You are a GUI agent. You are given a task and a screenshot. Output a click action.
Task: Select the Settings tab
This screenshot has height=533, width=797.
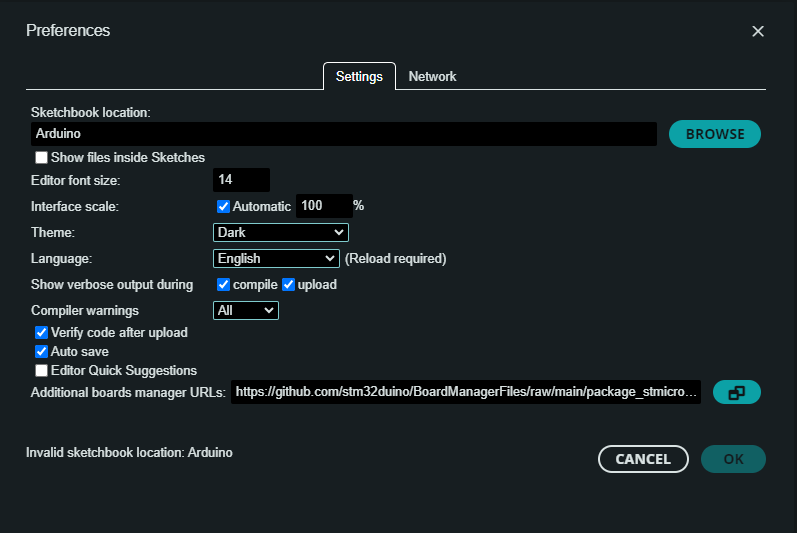point(359,77)
